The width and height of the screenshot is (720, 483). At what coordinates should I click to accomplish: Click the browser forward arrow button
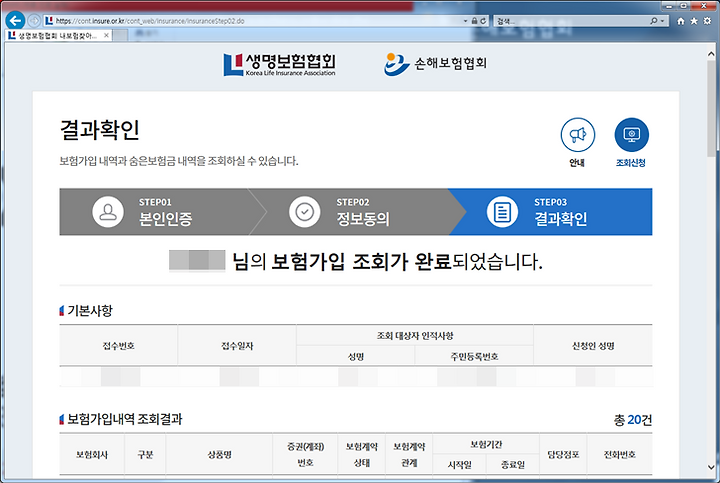(x=34, y=21)
